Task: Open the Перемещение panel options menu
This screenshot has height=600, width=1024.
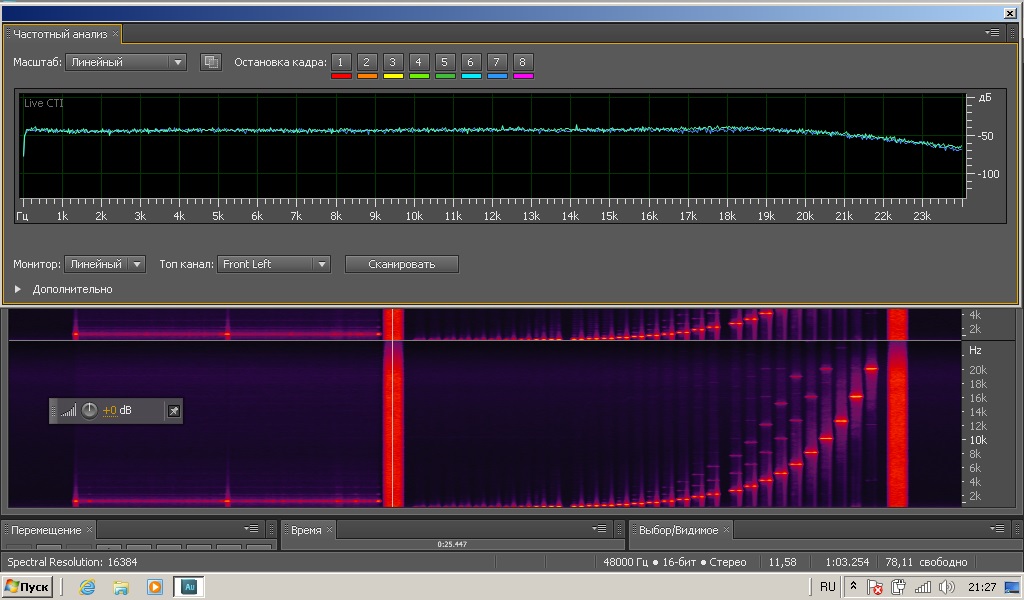Action: point(252,529)
